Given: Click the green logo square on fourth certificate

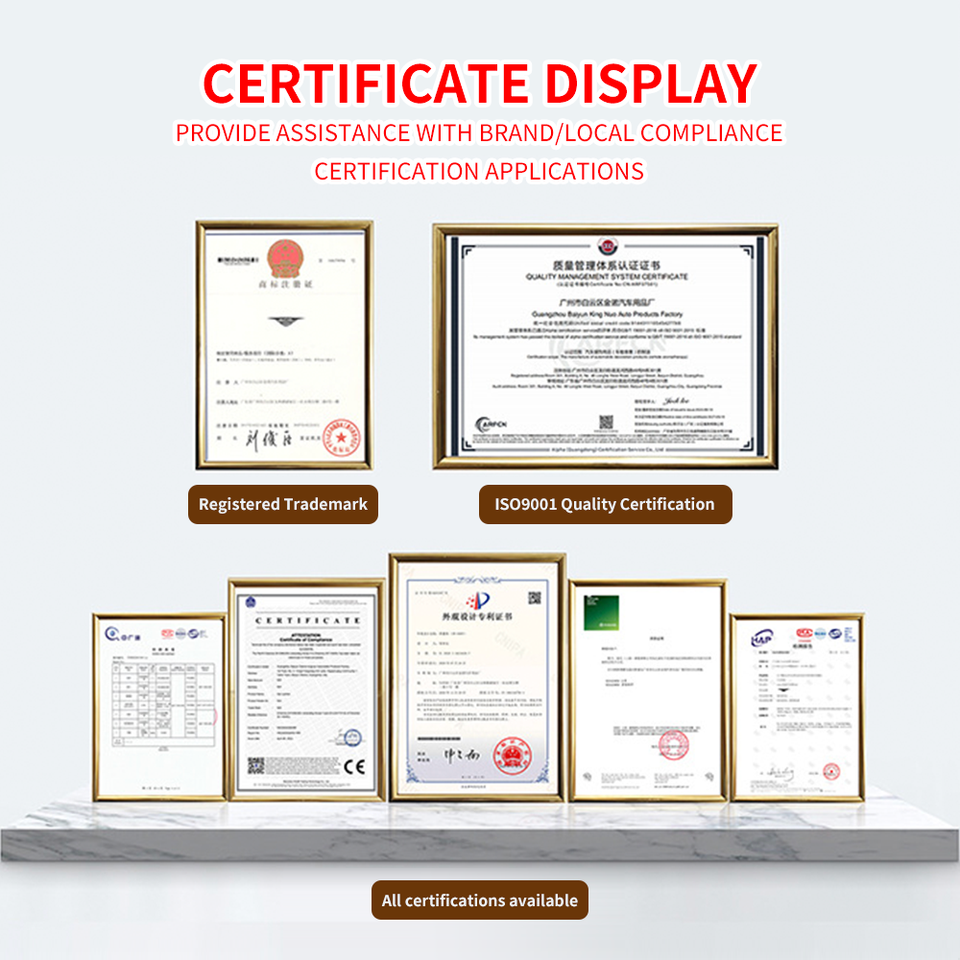Looking at the screenshot, I should coord(601,612).
